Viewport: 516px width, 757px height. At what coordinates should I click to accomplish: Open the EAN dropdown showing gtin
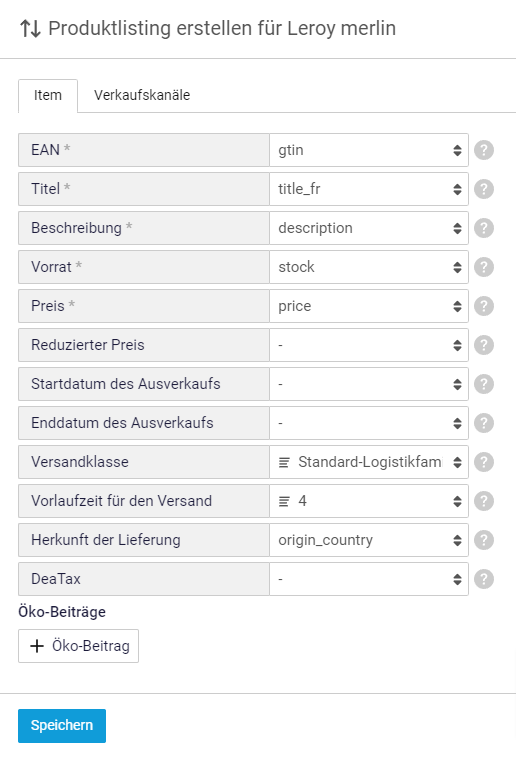coord(369,150)
